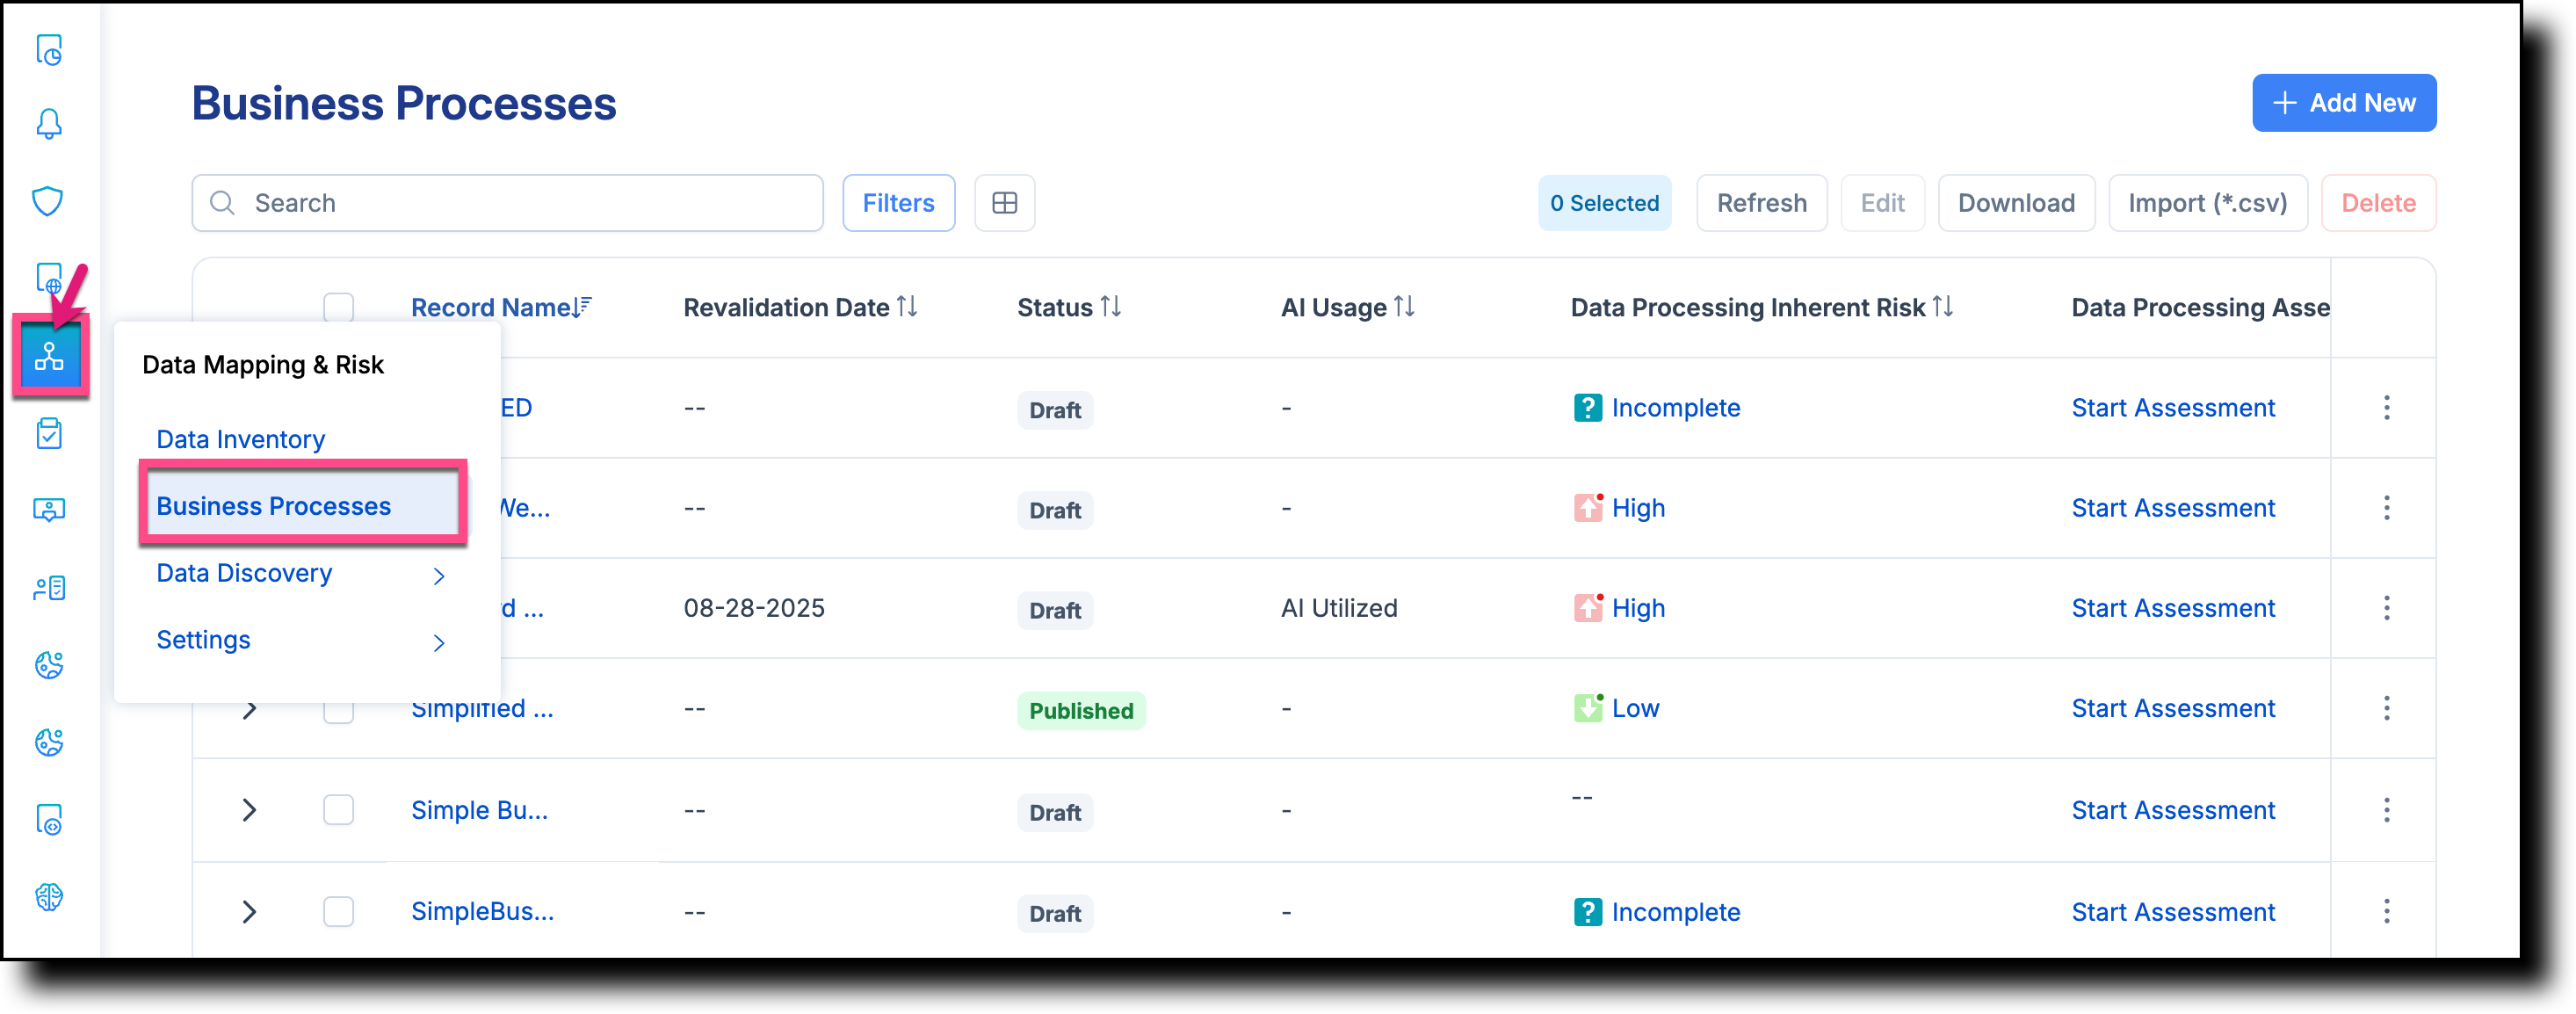Viewport: 2576px width, 1014px height.
Task: Click inside the Search field
Action: pyautogui.click(x=507, y=203)
